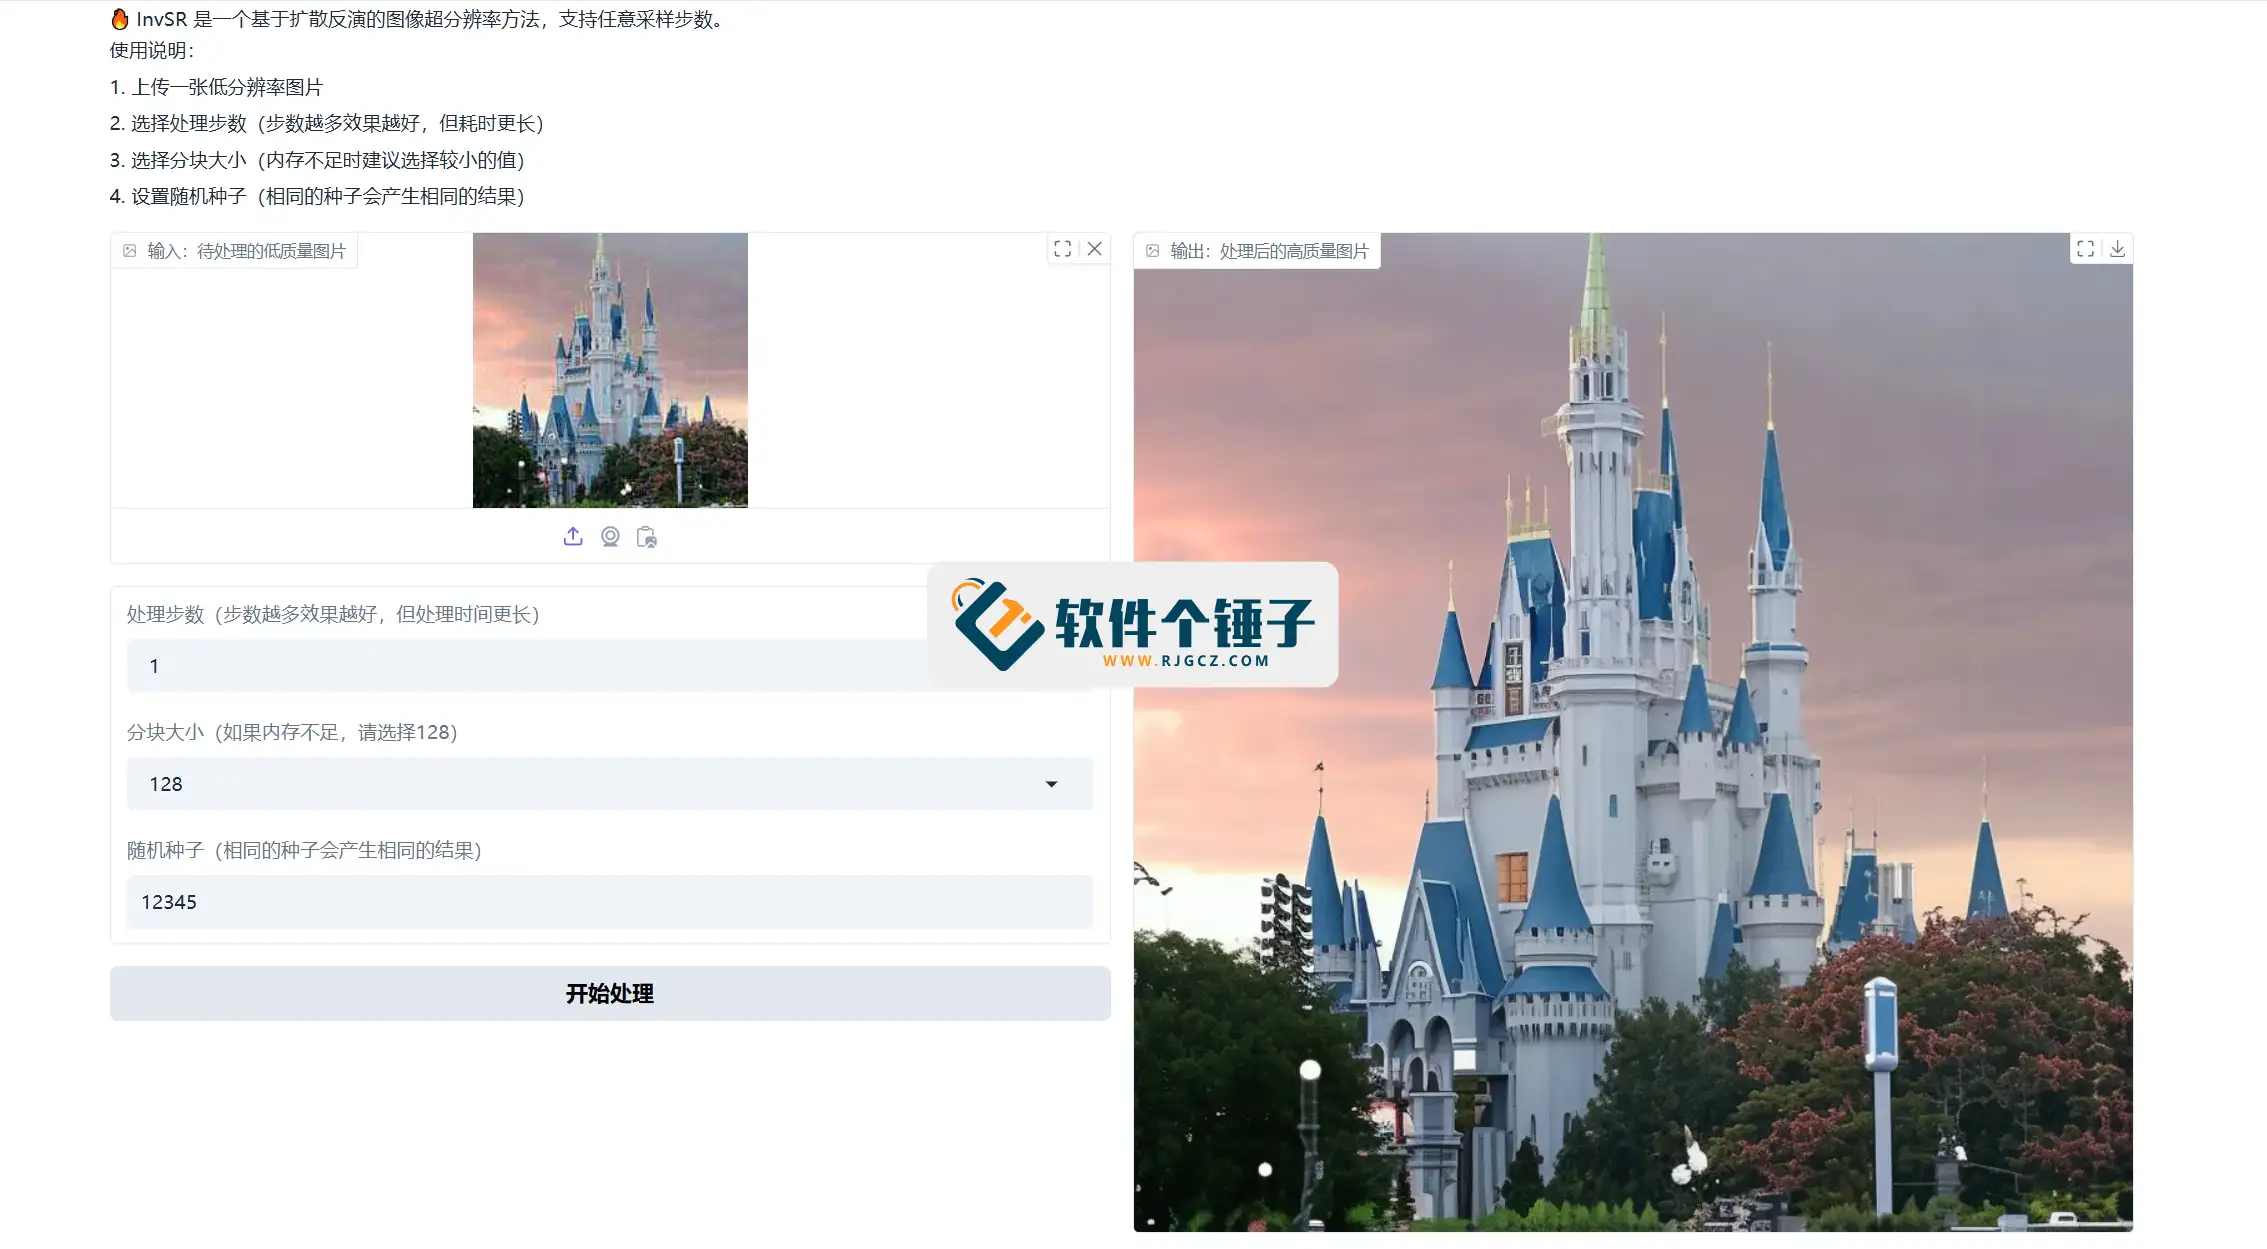2267x1249 pixels.
Task: Open the 分块大小 dropdown showing 128
Action: (610, 784)
